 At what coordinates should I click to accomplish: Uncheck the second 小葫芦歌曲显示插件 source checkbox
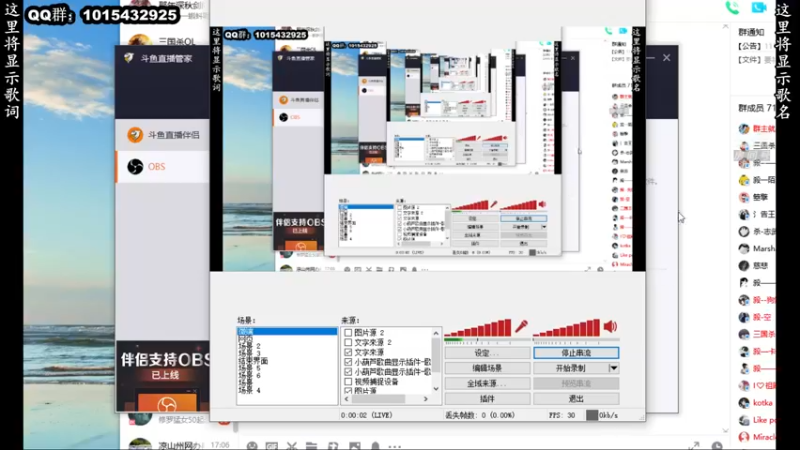pos(348,371)
